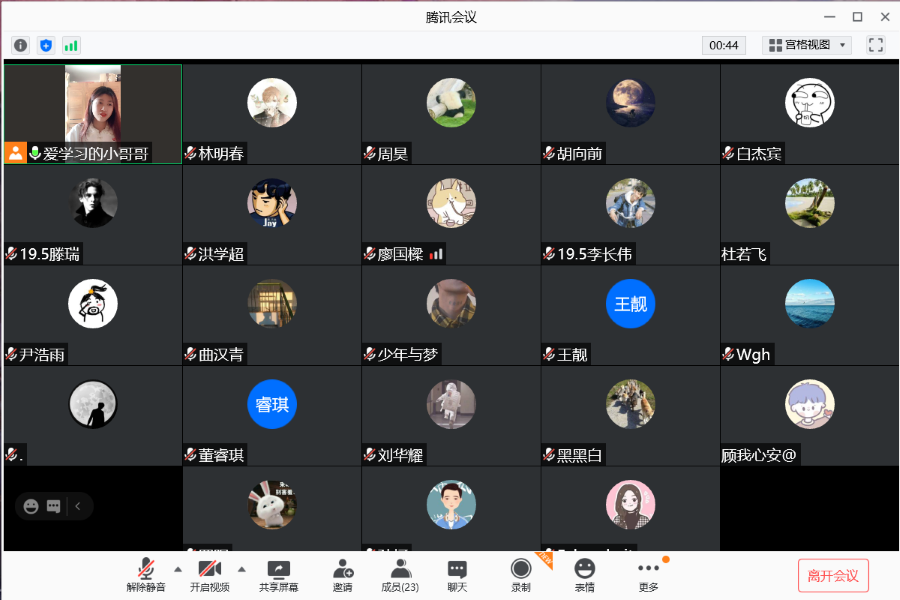Image resolution: width=900 pixels, height=600 pixels.
Task: Open the More options menu
Action: coord(649,575)
